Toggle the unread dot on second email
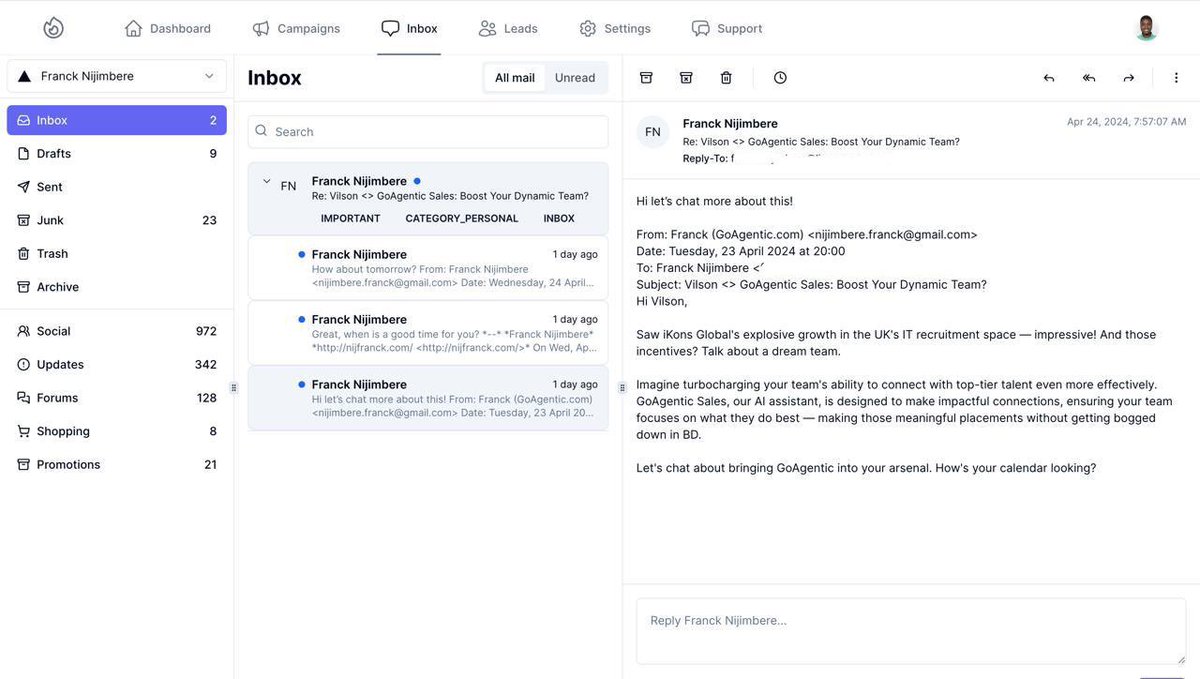This screenshot has height=679, width=1200. coord(300,317)
